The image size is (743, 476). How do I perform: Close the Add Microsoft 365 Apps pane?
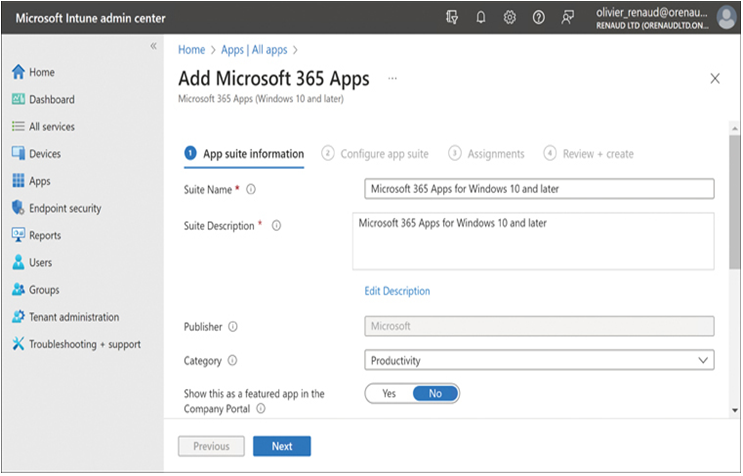(715, 79)
